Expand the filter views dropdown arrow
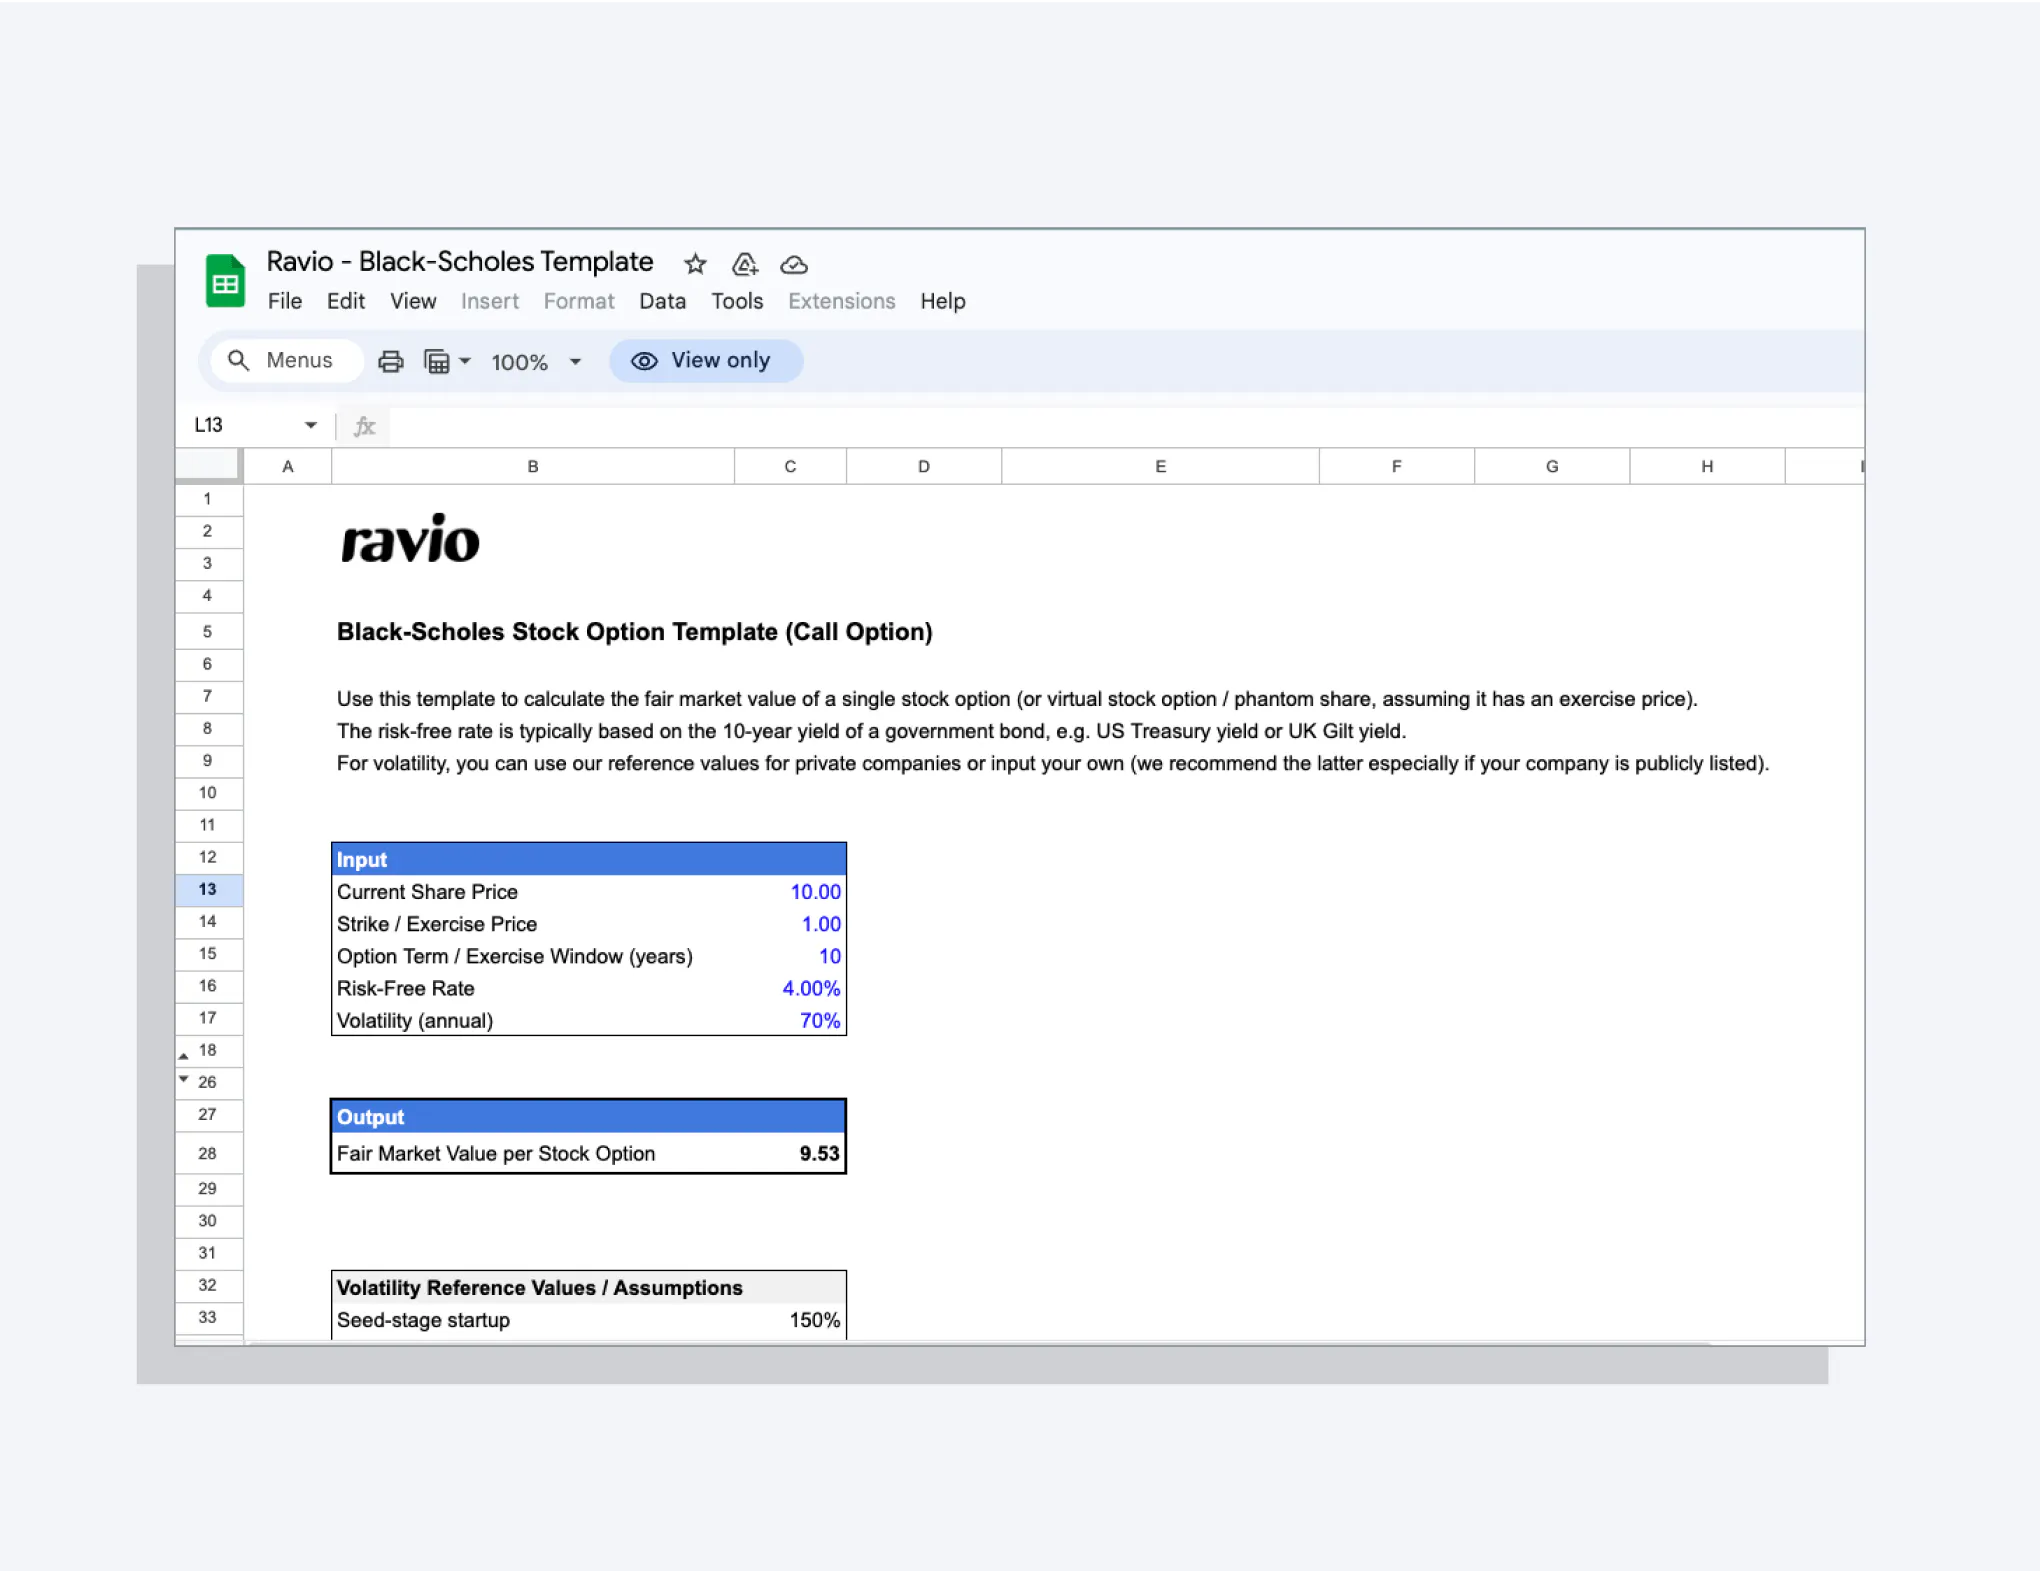This screenshot has height=1571, width=2040. pos(465,361)
